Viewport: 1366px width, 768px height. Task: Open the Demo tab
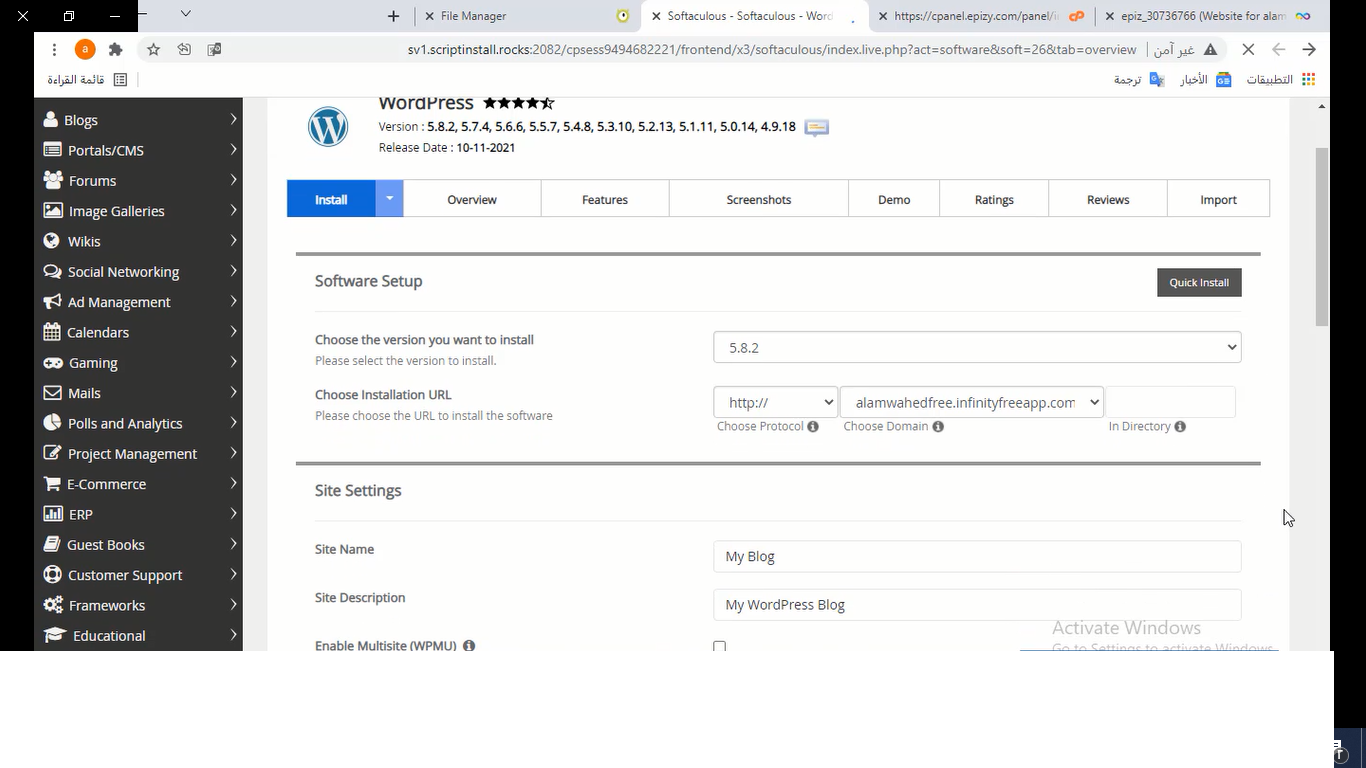[x=894, y=199]
